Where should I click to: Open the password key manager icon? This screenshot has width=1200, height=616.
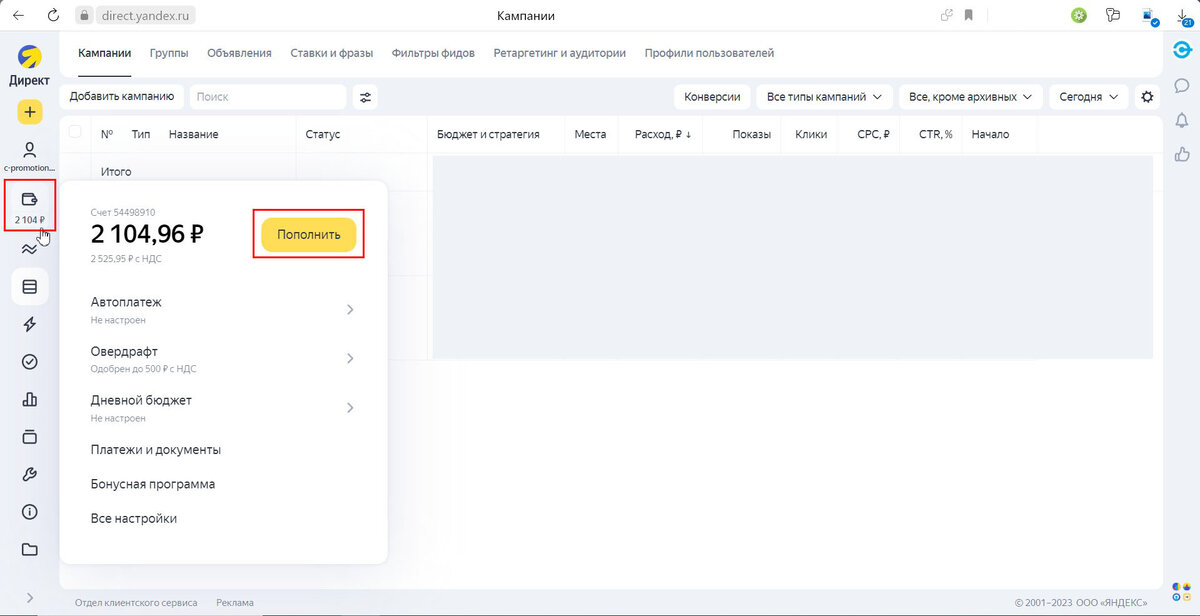click(1113, 15)
